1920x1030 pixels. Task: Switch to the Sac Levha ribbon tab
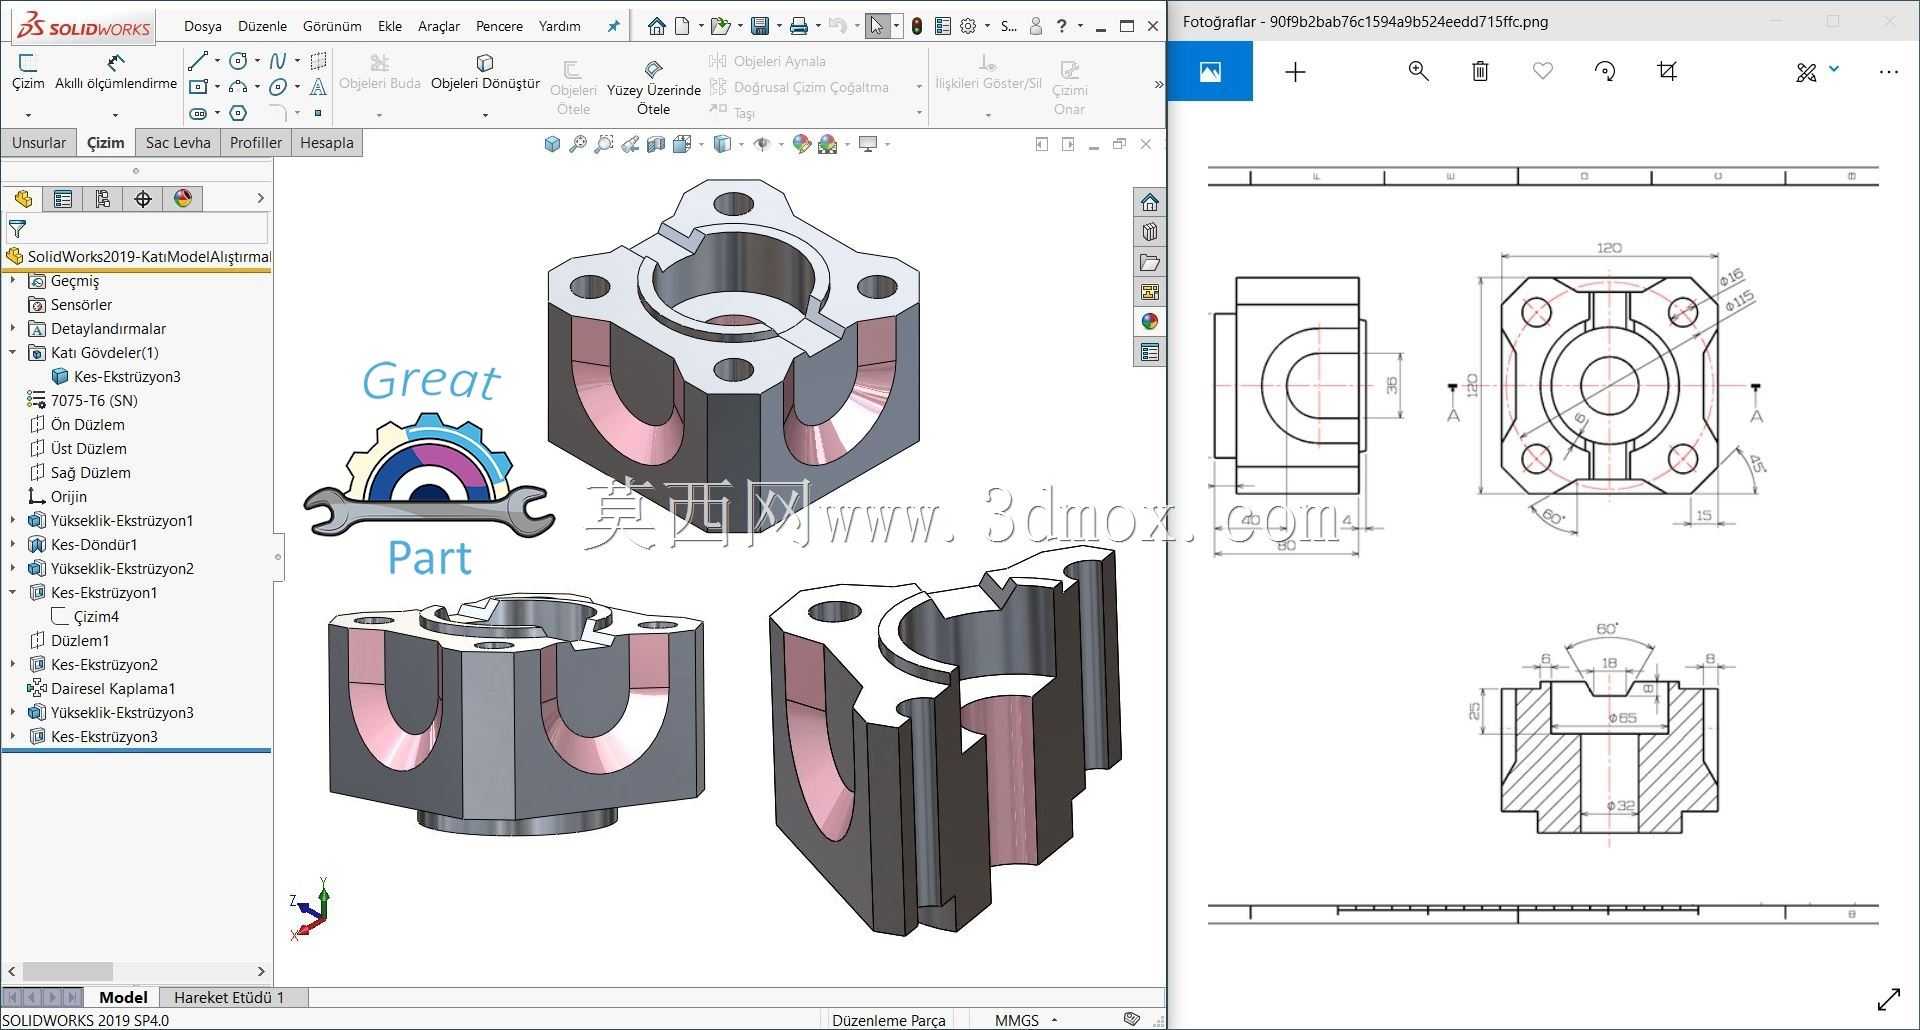(178, 142)
